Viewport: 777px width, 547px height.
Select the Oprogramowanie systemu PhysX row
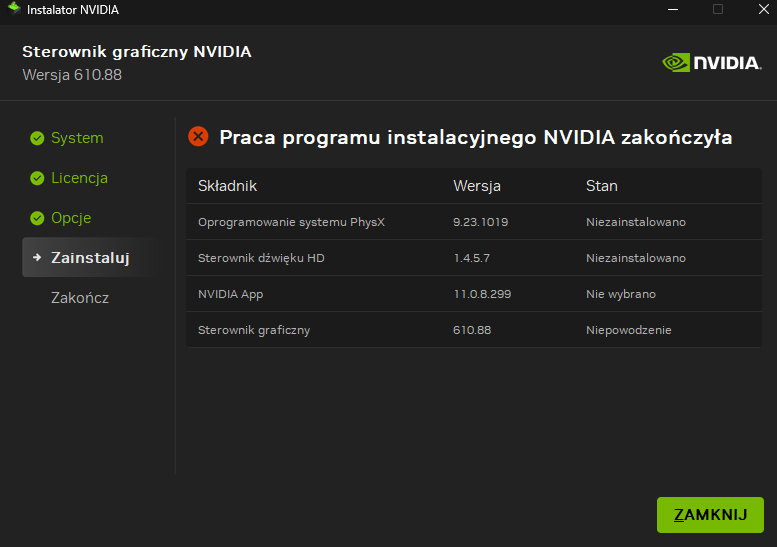474,222
